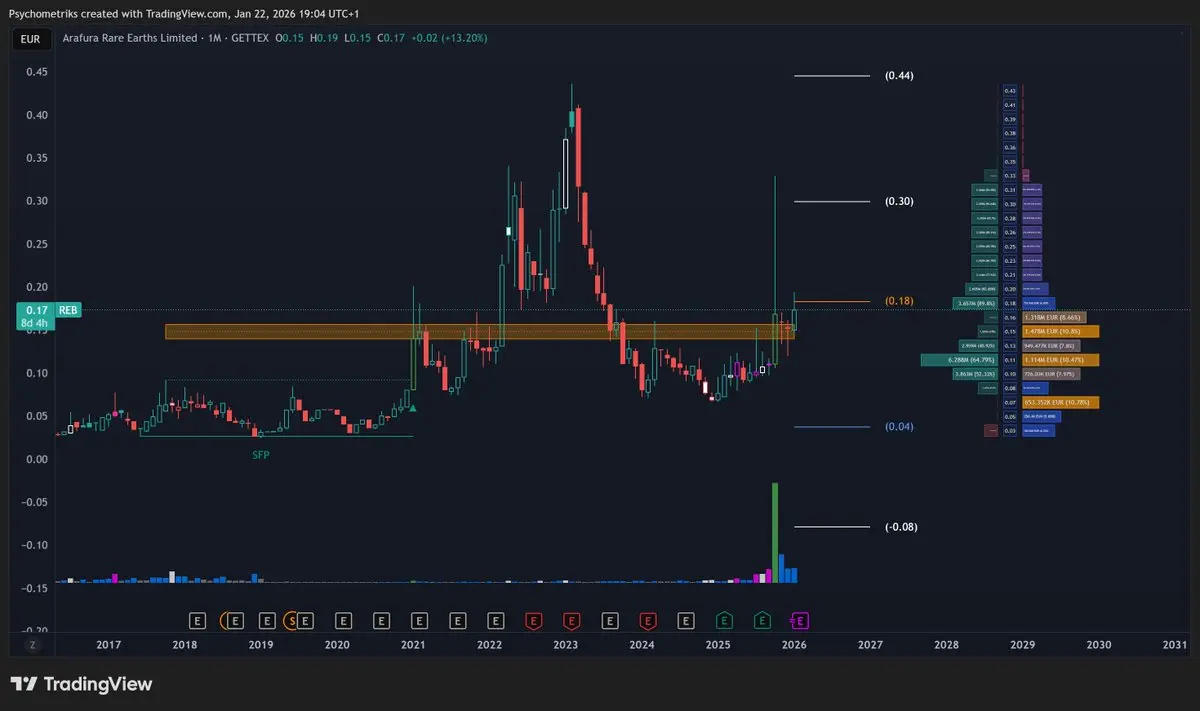The width and height of the screenshot is (1200, 711).
Task: Click the 8d 4h bar countdown label
Action: pos(35,323)
